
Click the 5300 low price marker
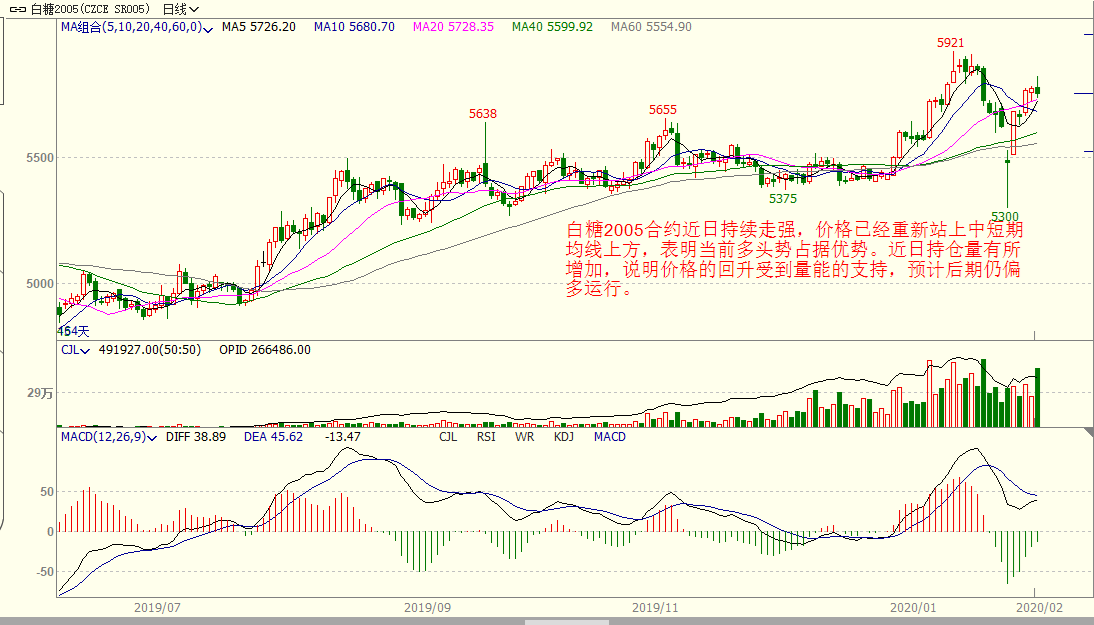pos(1004,217)
